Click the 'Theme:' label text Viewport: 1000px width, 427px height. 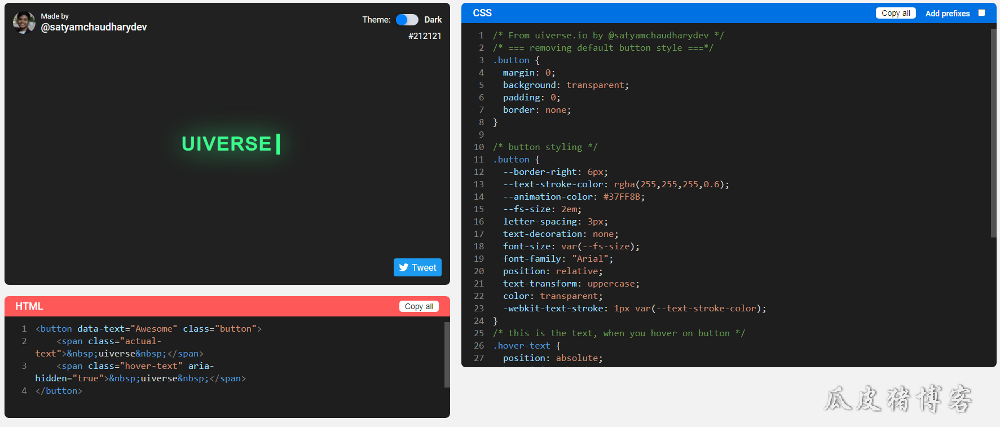pyautogui.click(x=376, y=19)
